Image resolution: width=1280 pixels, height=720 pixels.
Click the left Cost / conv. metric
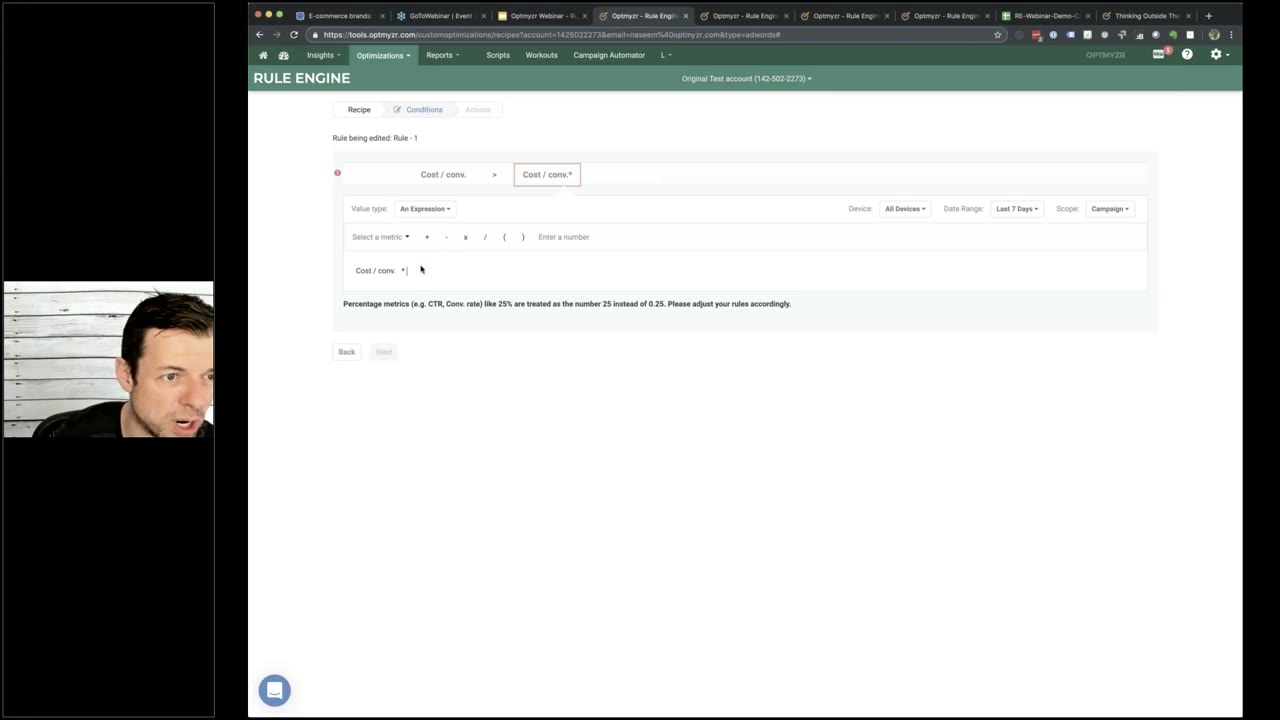(443, 175)
